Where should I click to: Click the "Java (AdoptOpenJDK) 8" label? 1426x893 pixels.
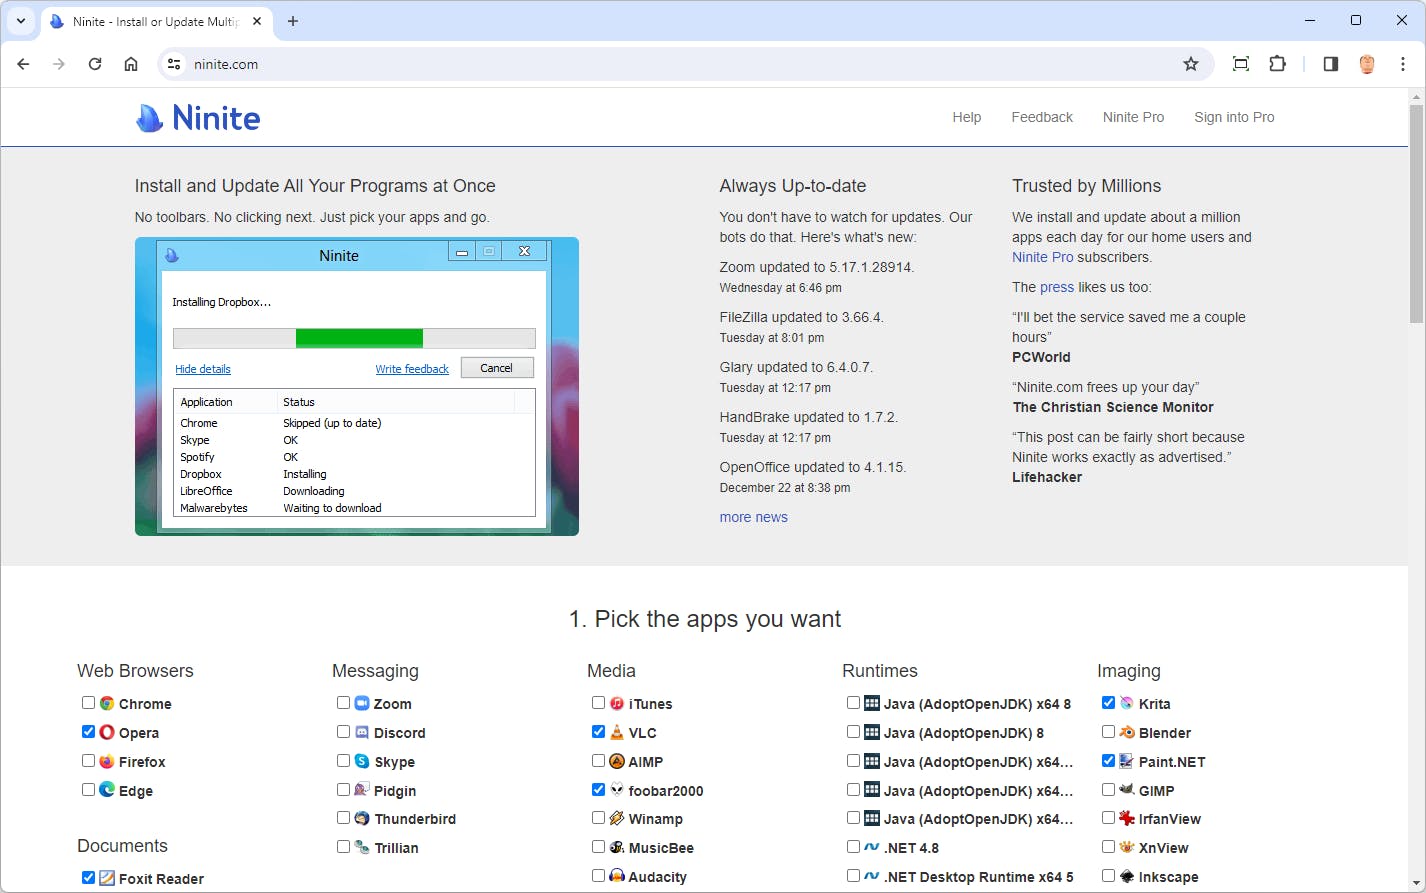[x=964, y=733]
